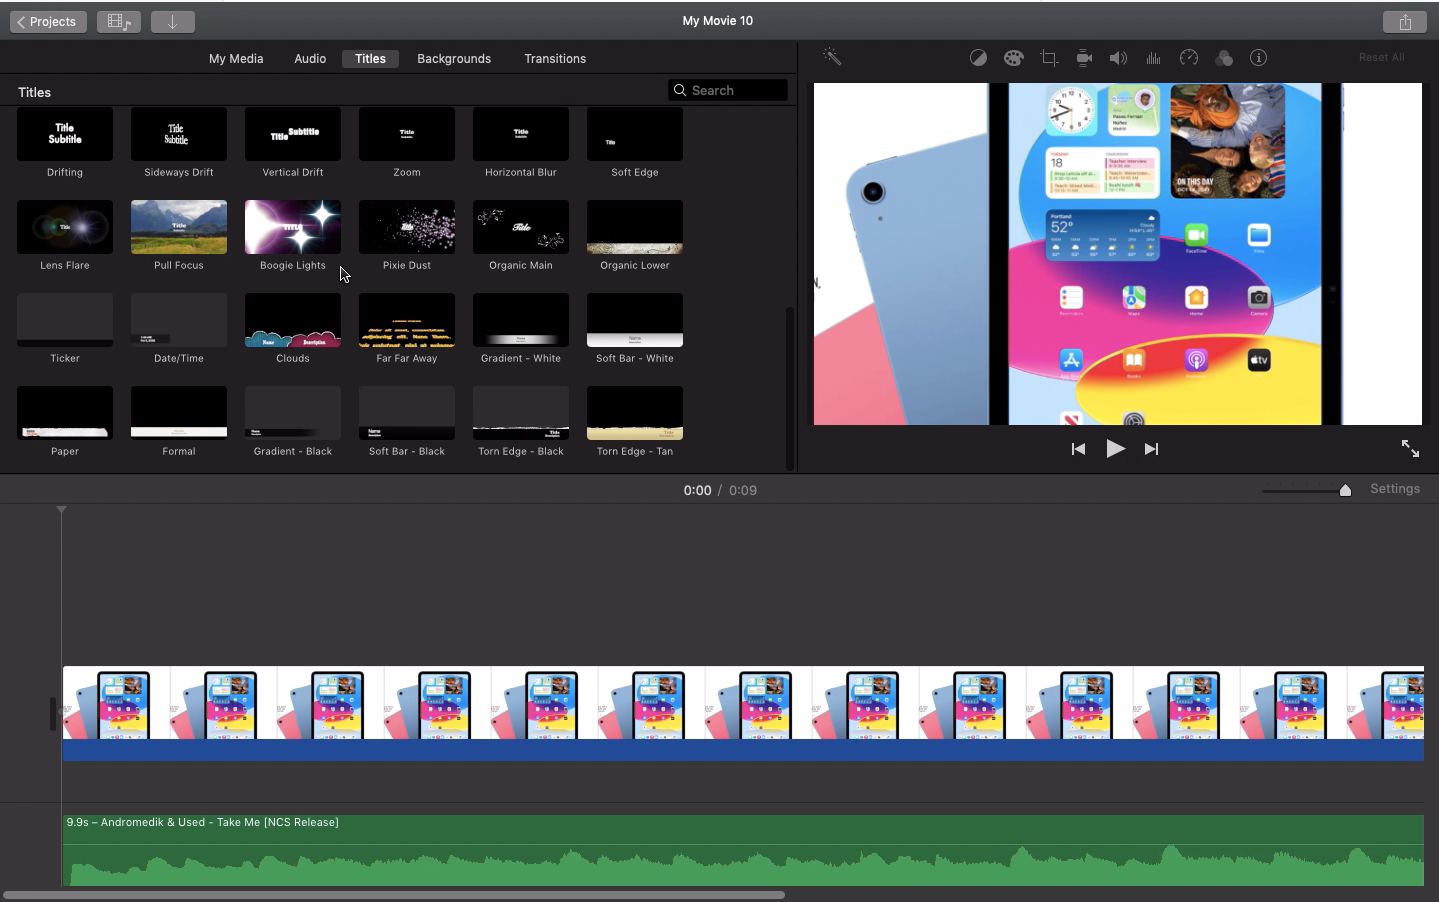Switch to the Backgrounds tab
This screenshot has height=902, width=1439.
point(454,58)
